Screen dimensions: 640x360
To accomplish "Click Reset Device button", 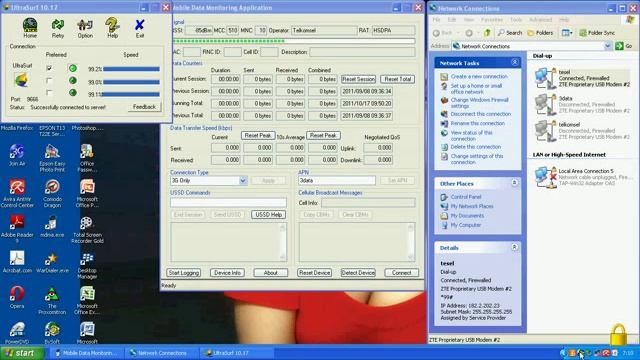I will click(x=314, y=273).
